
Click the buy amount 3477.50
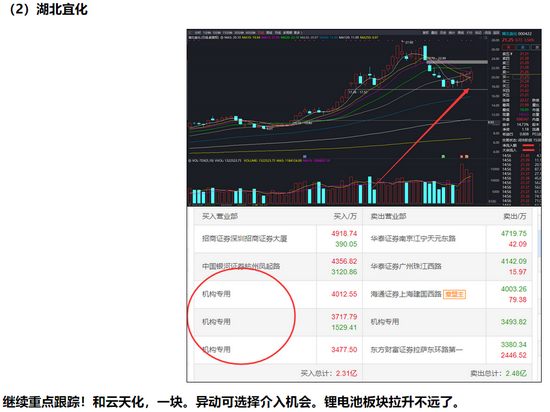click(x=344, y=350)
